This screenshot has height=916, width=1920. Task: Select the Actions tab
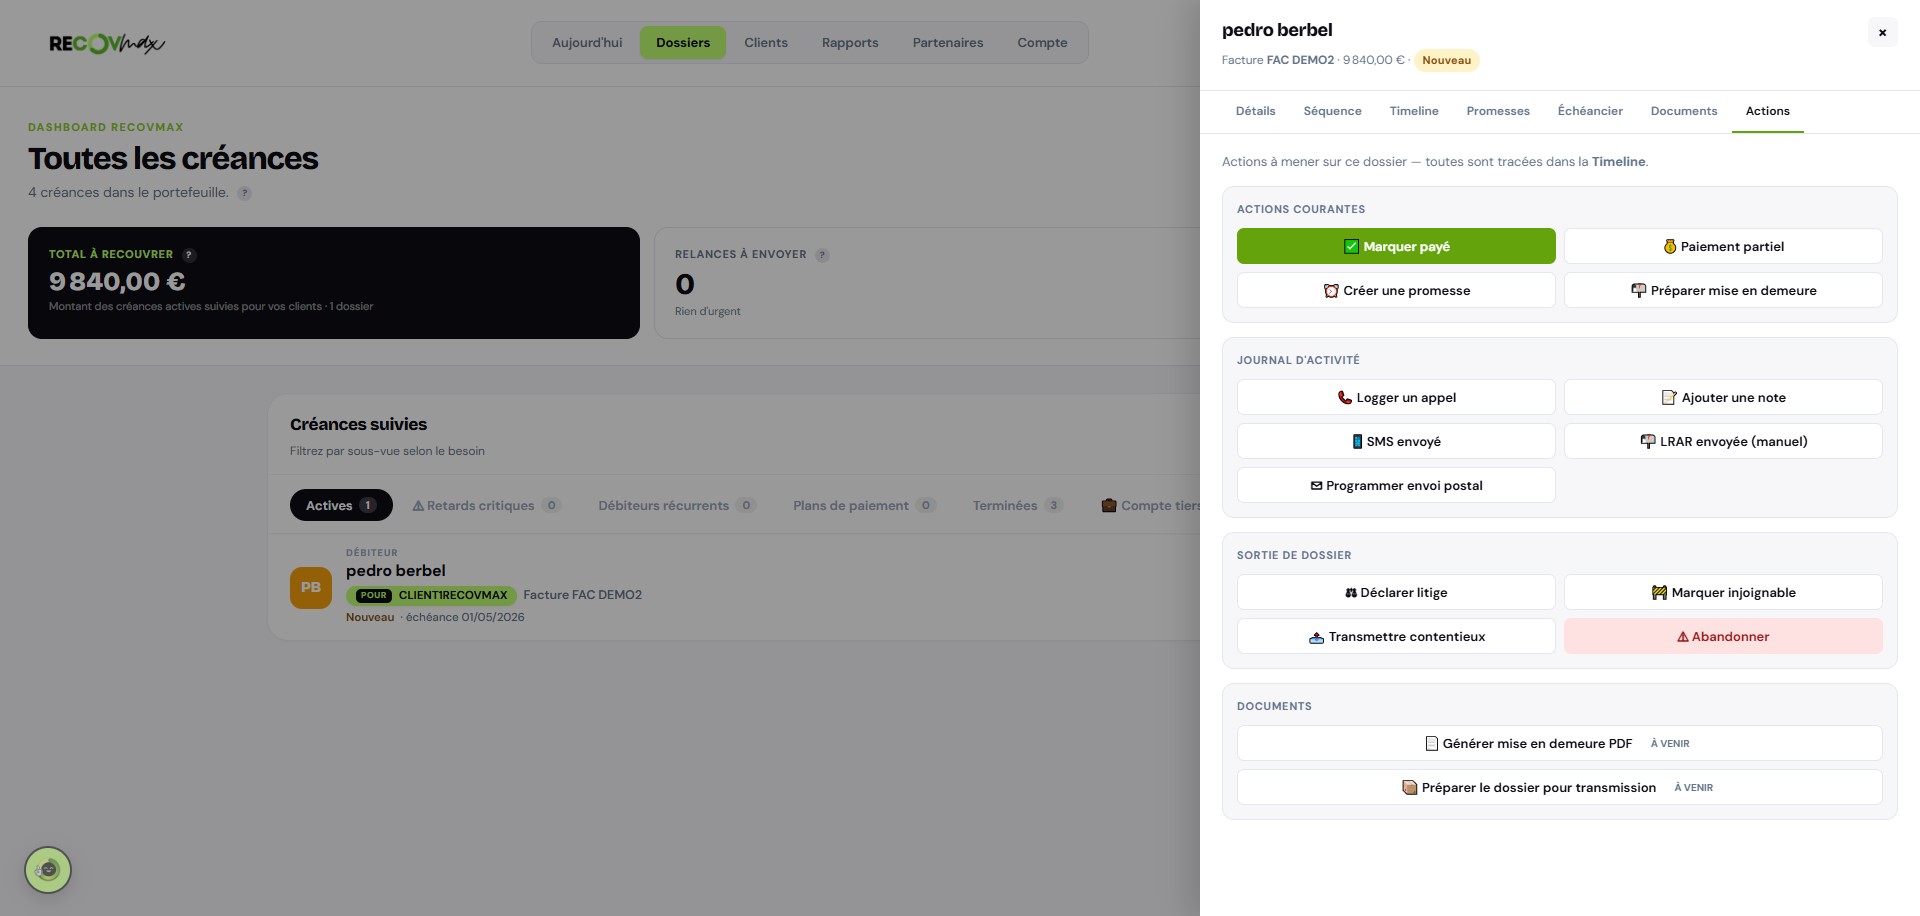(x=1768, y=111)
